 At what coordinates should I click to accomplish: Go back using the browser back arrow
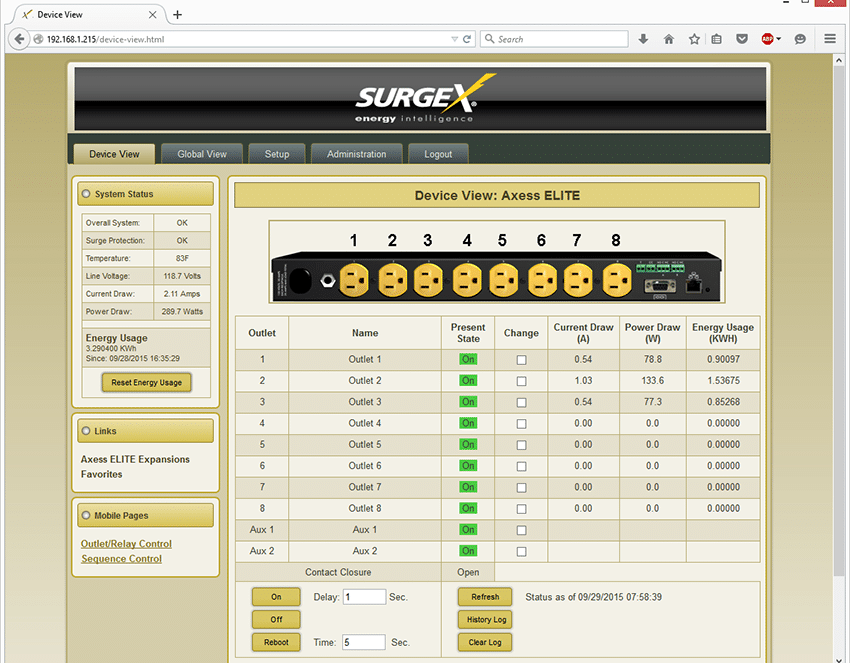19,39
